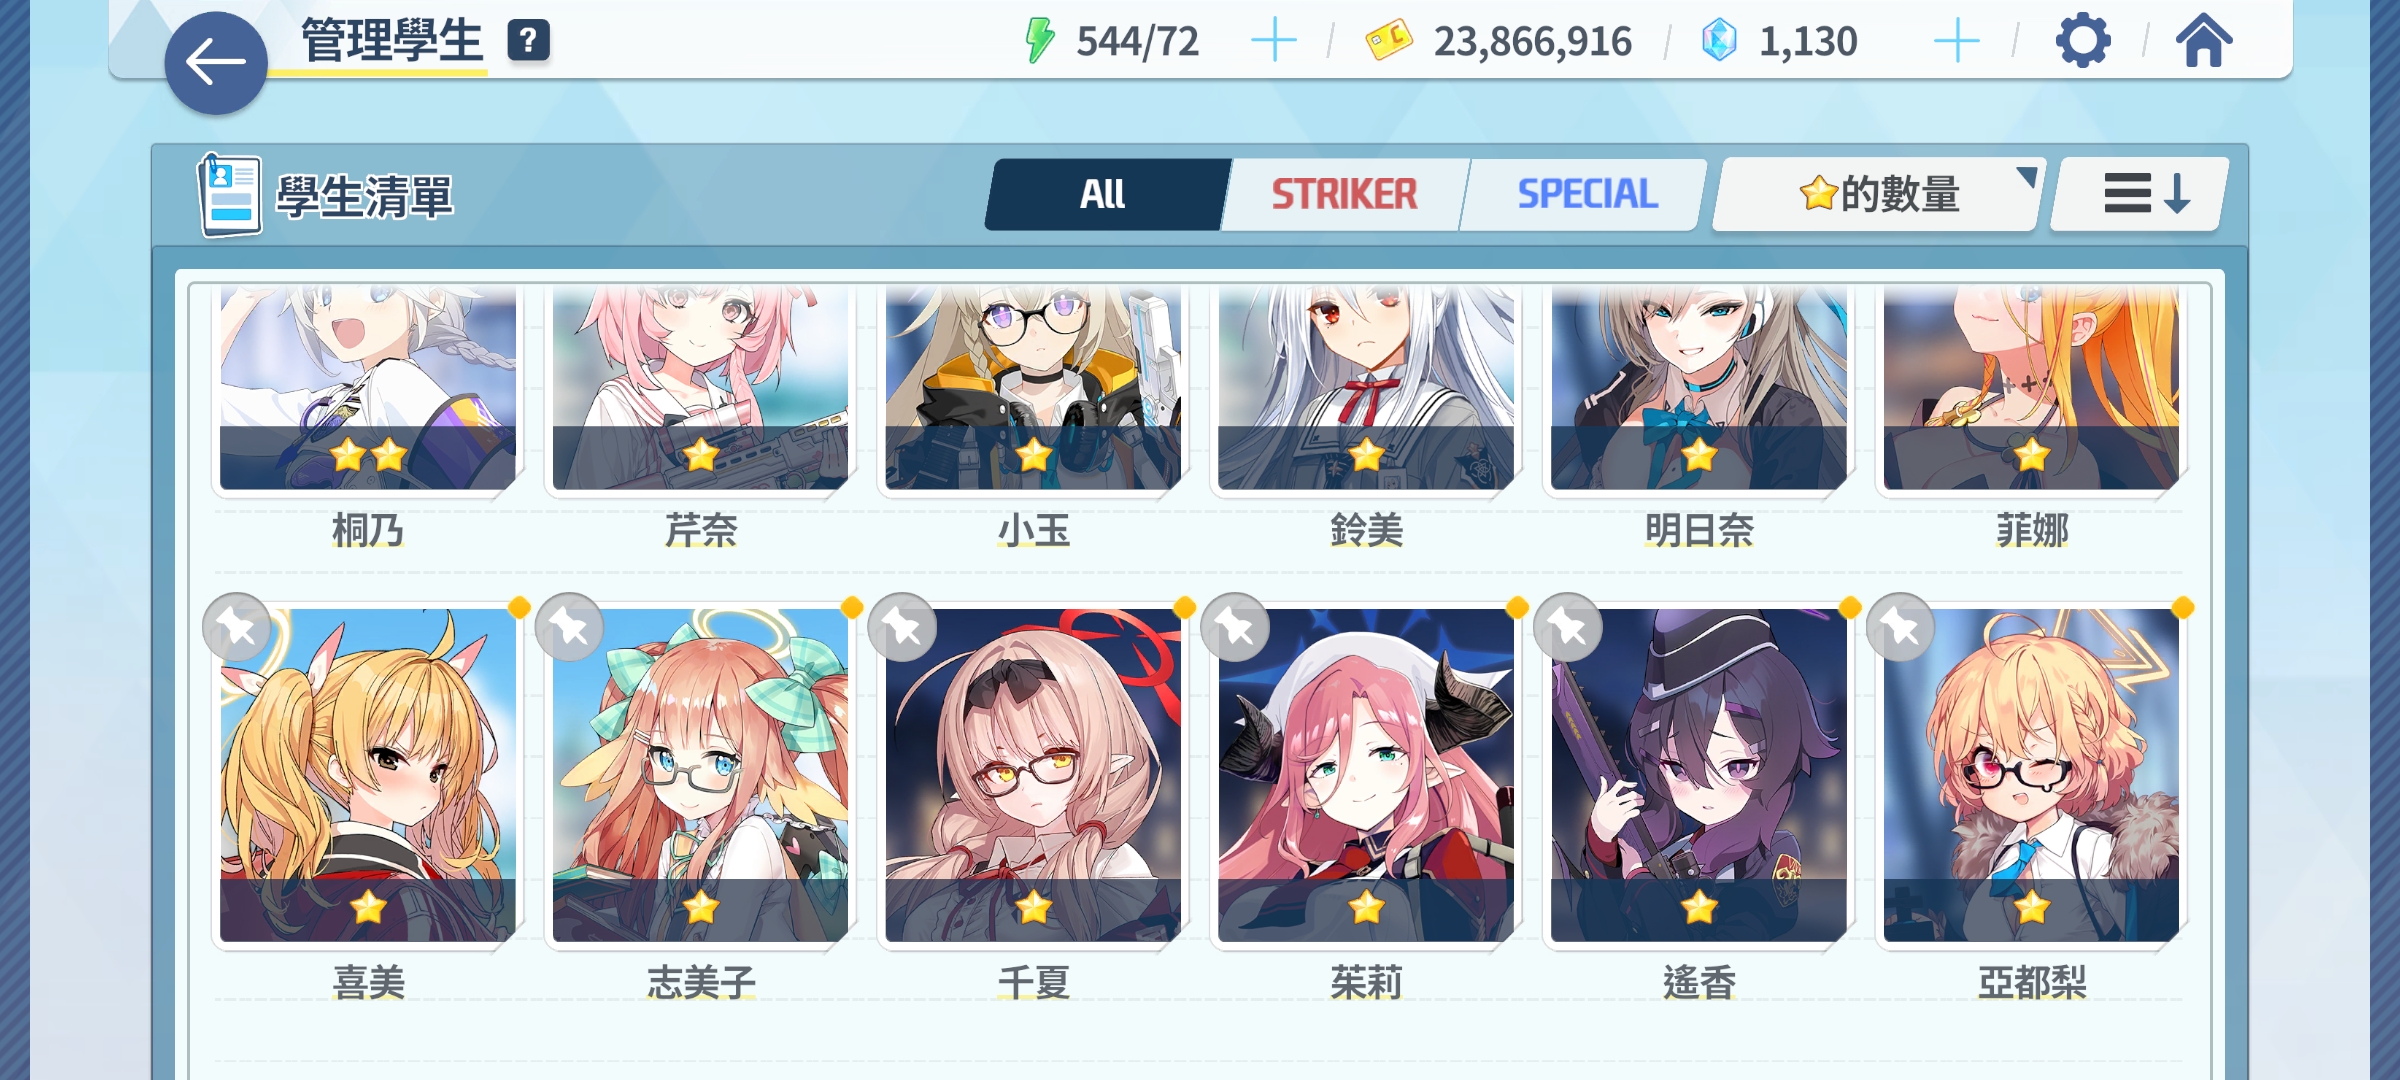The width and height of the screenshot is (2400, 1080).
Task: Toggle the pin on 亞都梨's card
Action: tap(1900, 627)
